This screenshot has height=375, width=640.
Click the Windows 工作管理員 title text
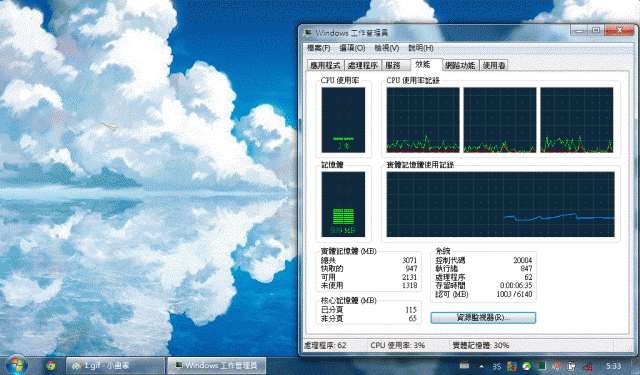click(351, 33)
